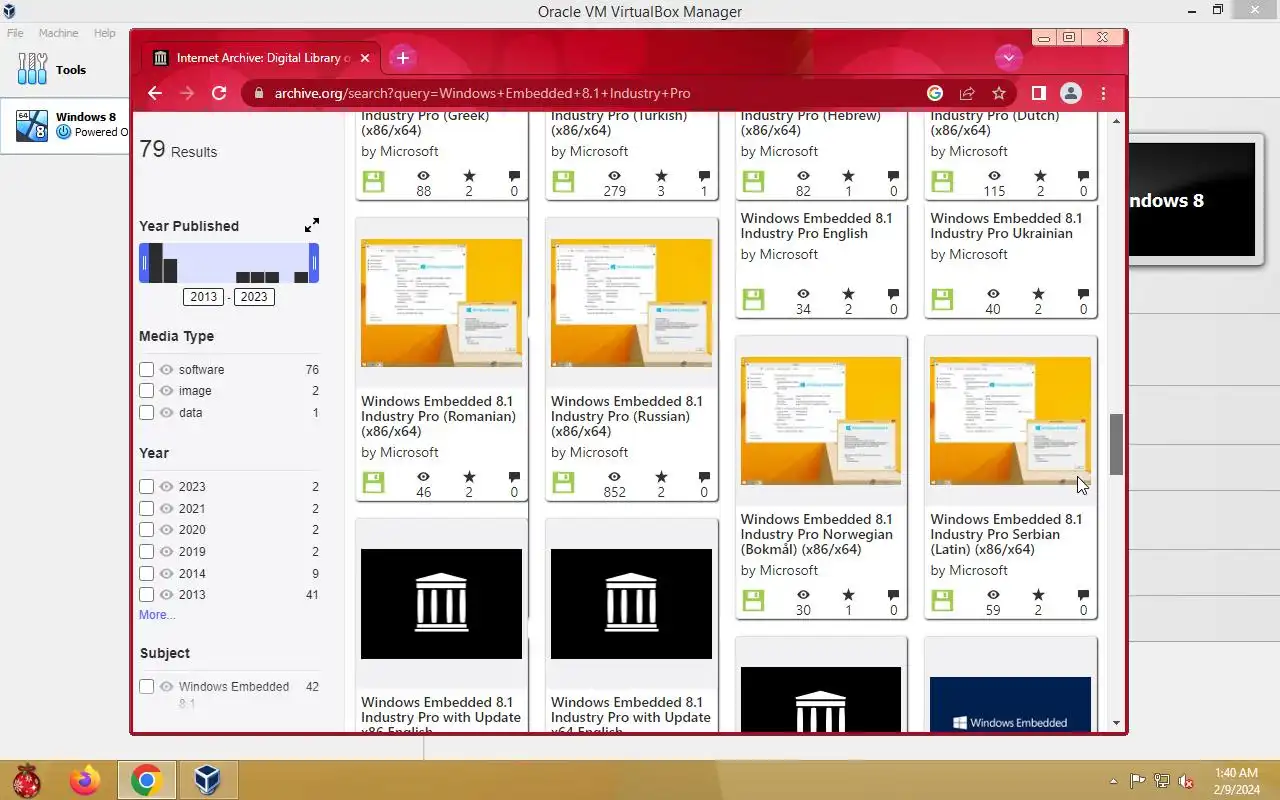1280x800 pixels.
Task: Open the Norwegian (Bokmål) edition thumbnail
Action: [x=821, y=421]
